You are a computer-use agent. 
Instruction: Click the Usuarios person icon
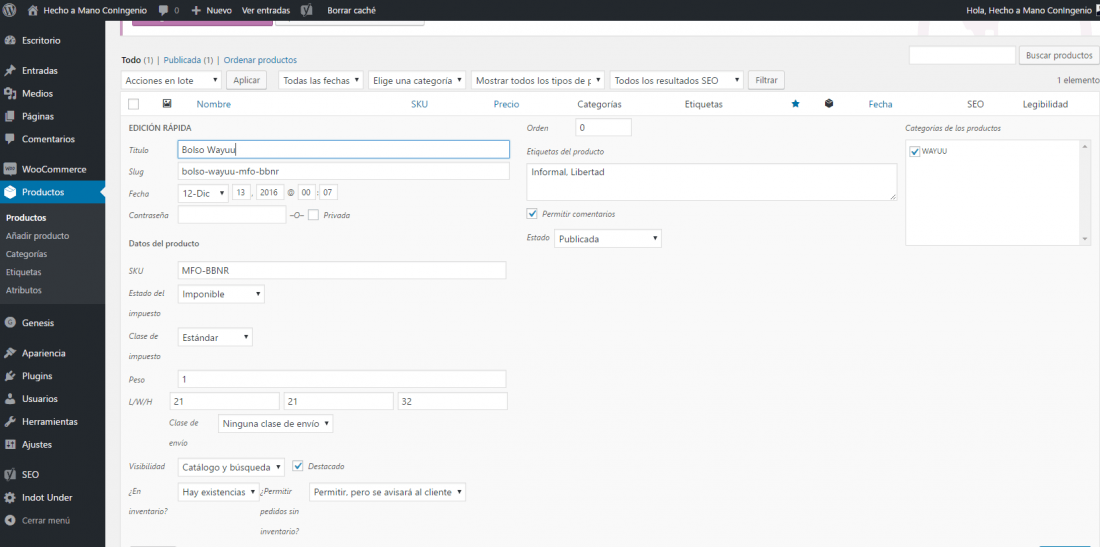click(10, 398)
